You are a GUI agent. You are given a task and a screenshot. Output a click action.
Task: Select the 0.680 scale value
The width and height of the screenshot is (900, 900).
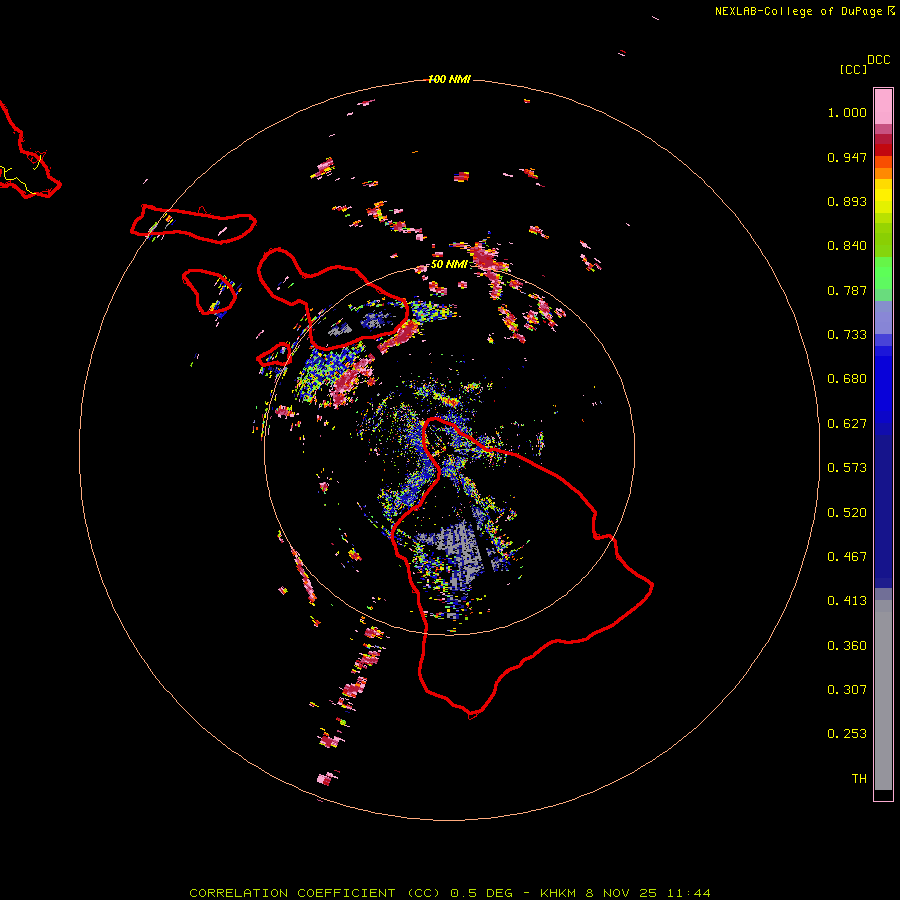click(847, 379)
